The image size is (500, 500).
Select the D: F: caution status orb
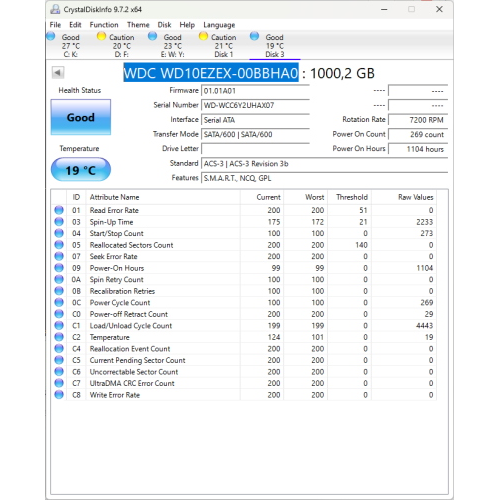101,36
